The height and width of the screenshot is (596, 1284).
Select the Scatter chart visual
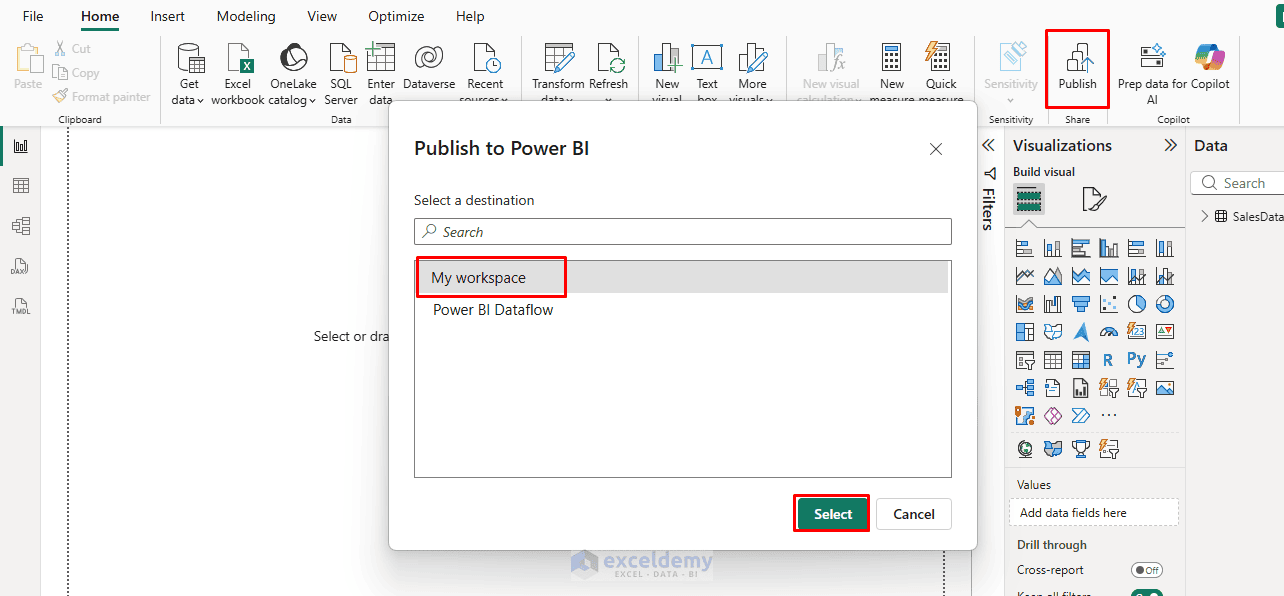[1108, 304]
